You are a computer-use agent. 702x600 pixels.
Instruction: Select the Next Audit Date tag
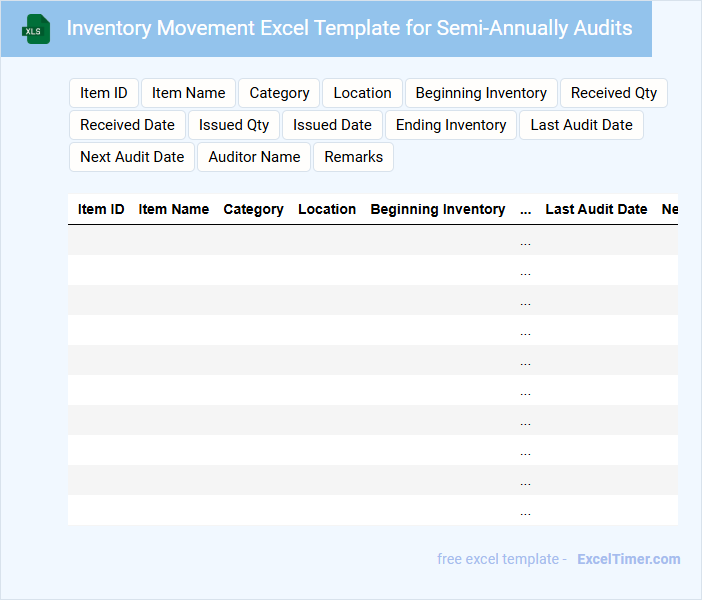tap(132, 157)
